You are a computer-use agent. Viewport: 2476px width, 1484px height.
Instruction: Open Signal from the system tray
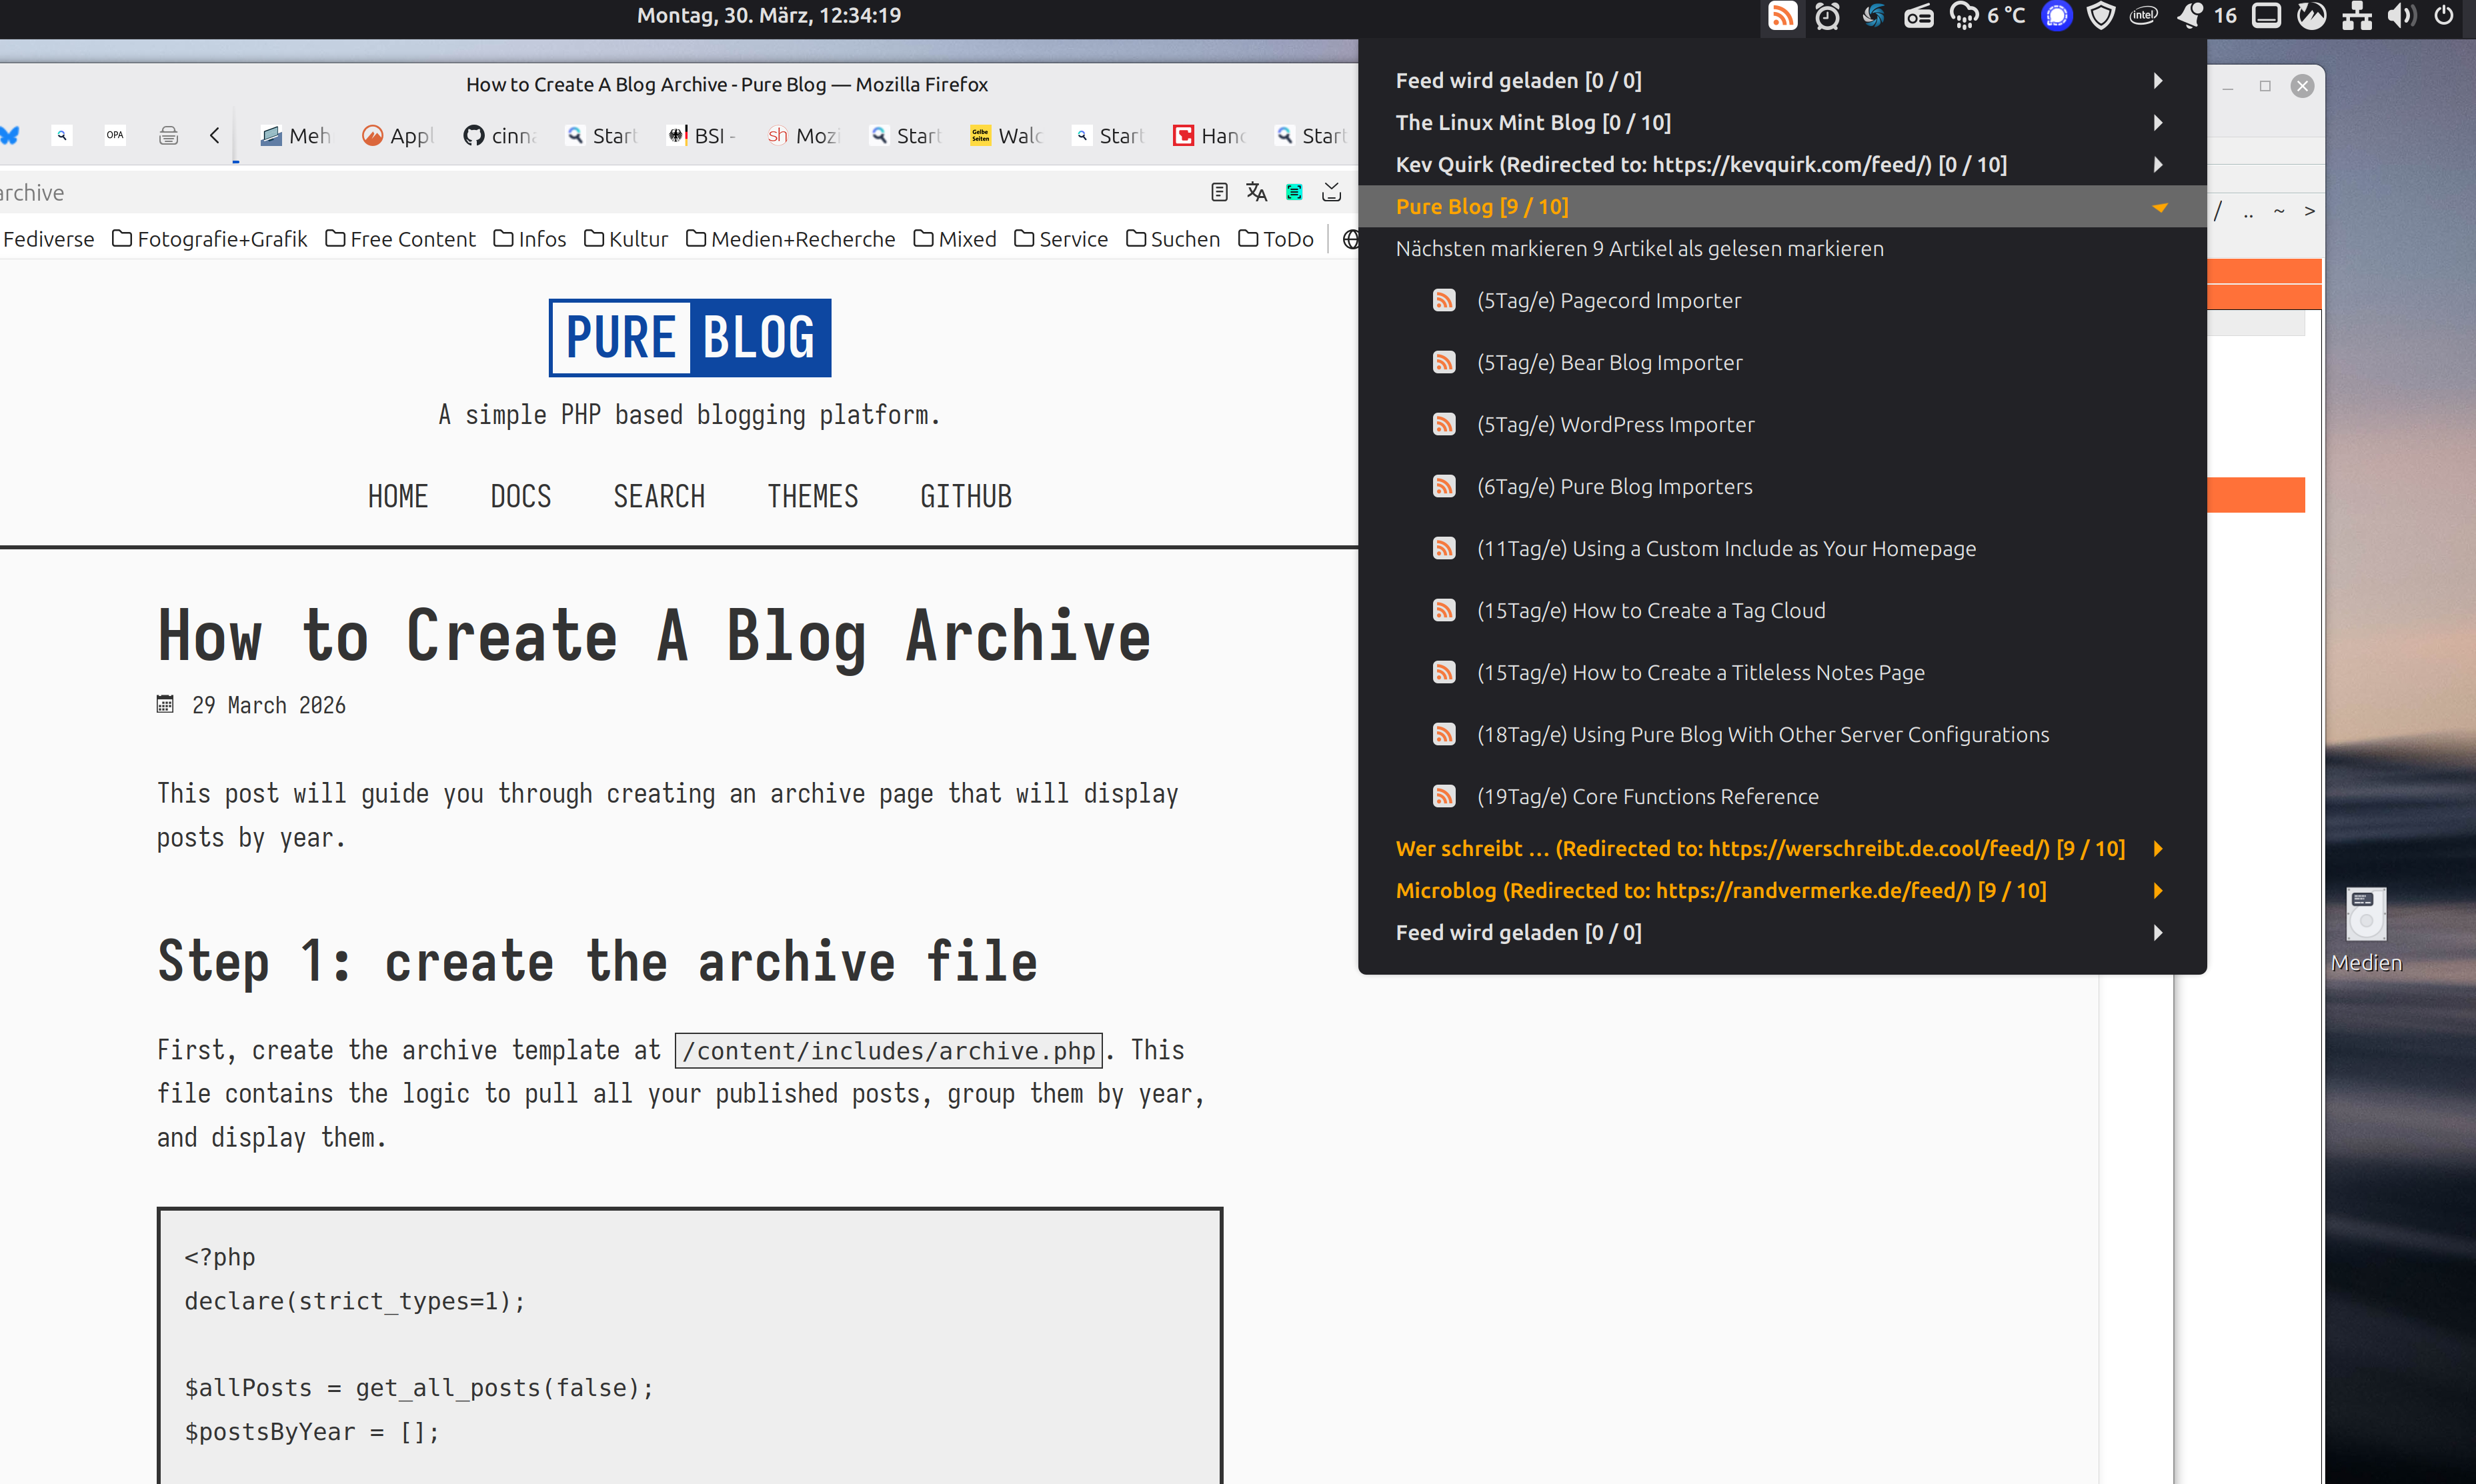[x=2057, y=16]
